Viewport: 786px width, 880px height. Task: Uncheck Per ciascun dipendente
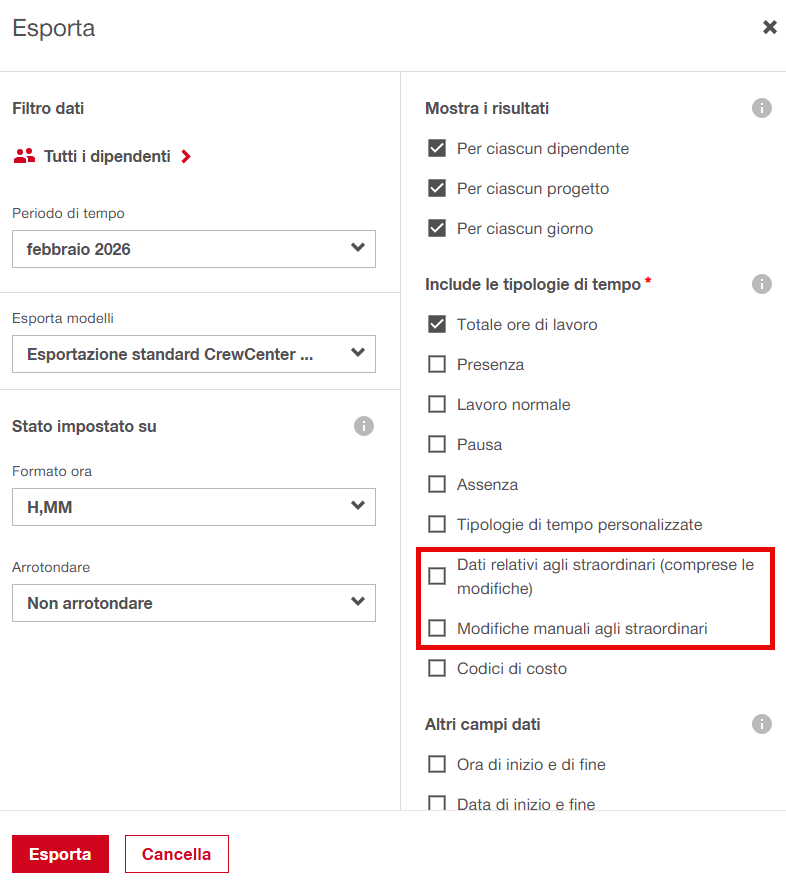pos(437,148)
